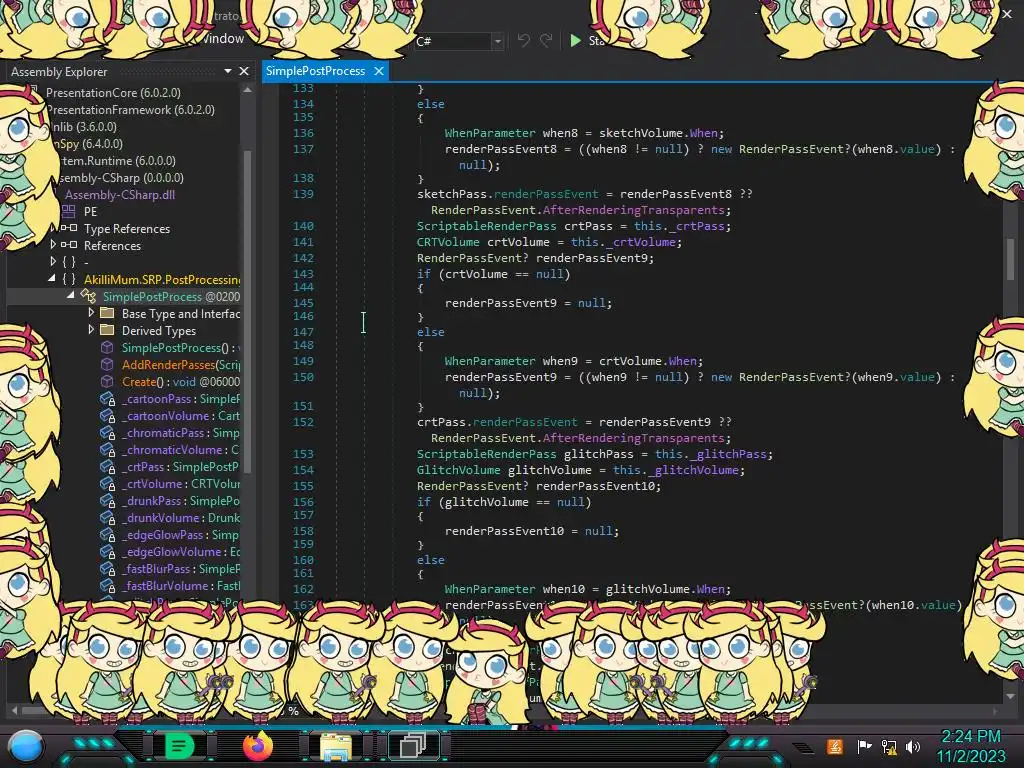This screenshot has height=768, width=1024.
Task: Click the stacked-windows taskbar icon
Action: click(x=413, y=745)
